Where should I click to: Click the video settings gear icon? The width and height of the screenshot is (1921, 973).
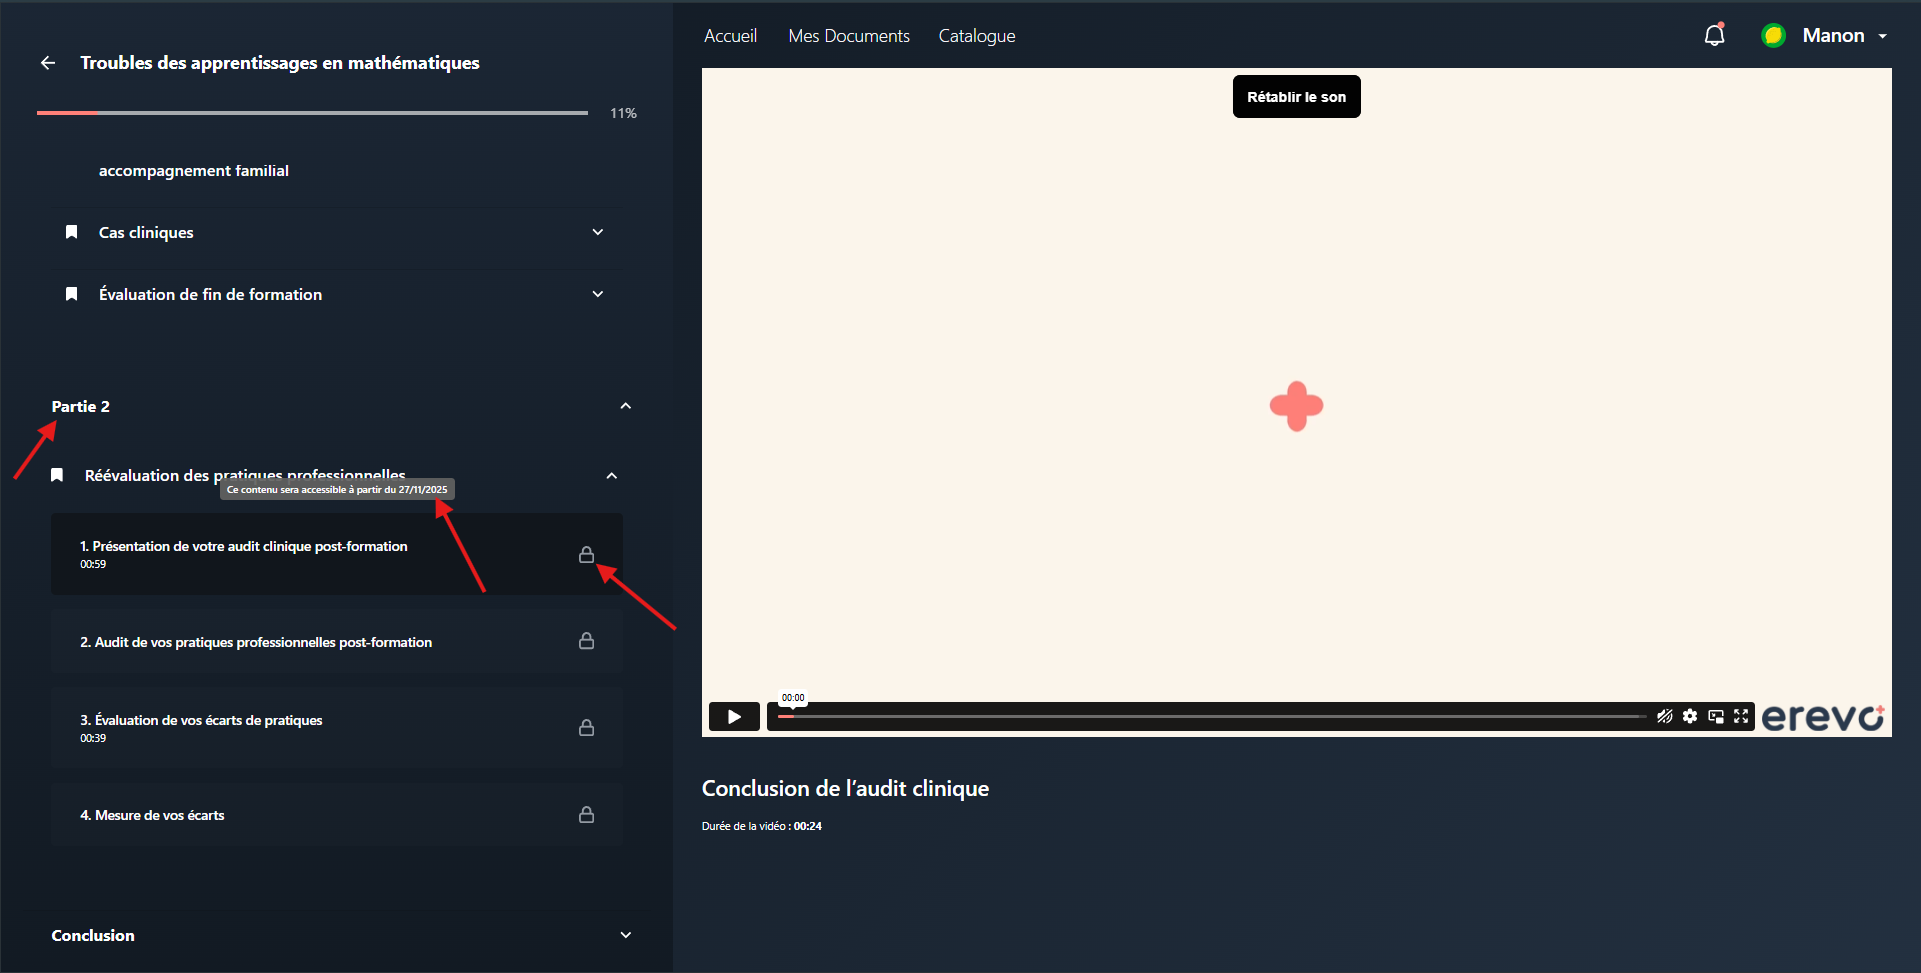pyautogui.click(x=1690, y=716)
